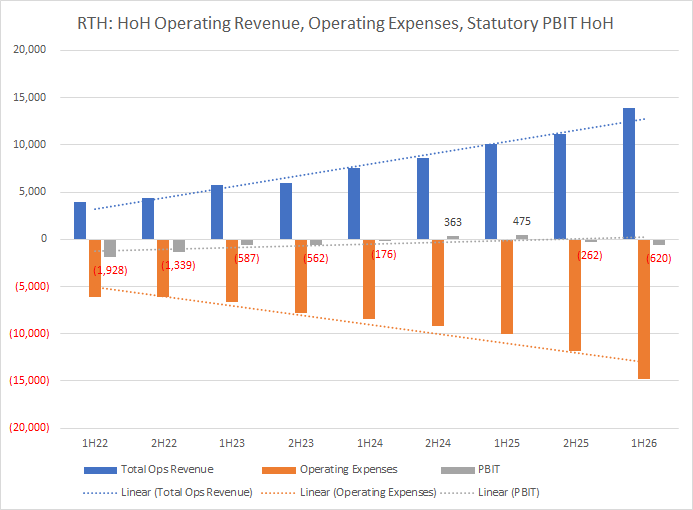Click the 1H24 category axis label
Viewport: 693px width, 510px height.
point(369,442)
